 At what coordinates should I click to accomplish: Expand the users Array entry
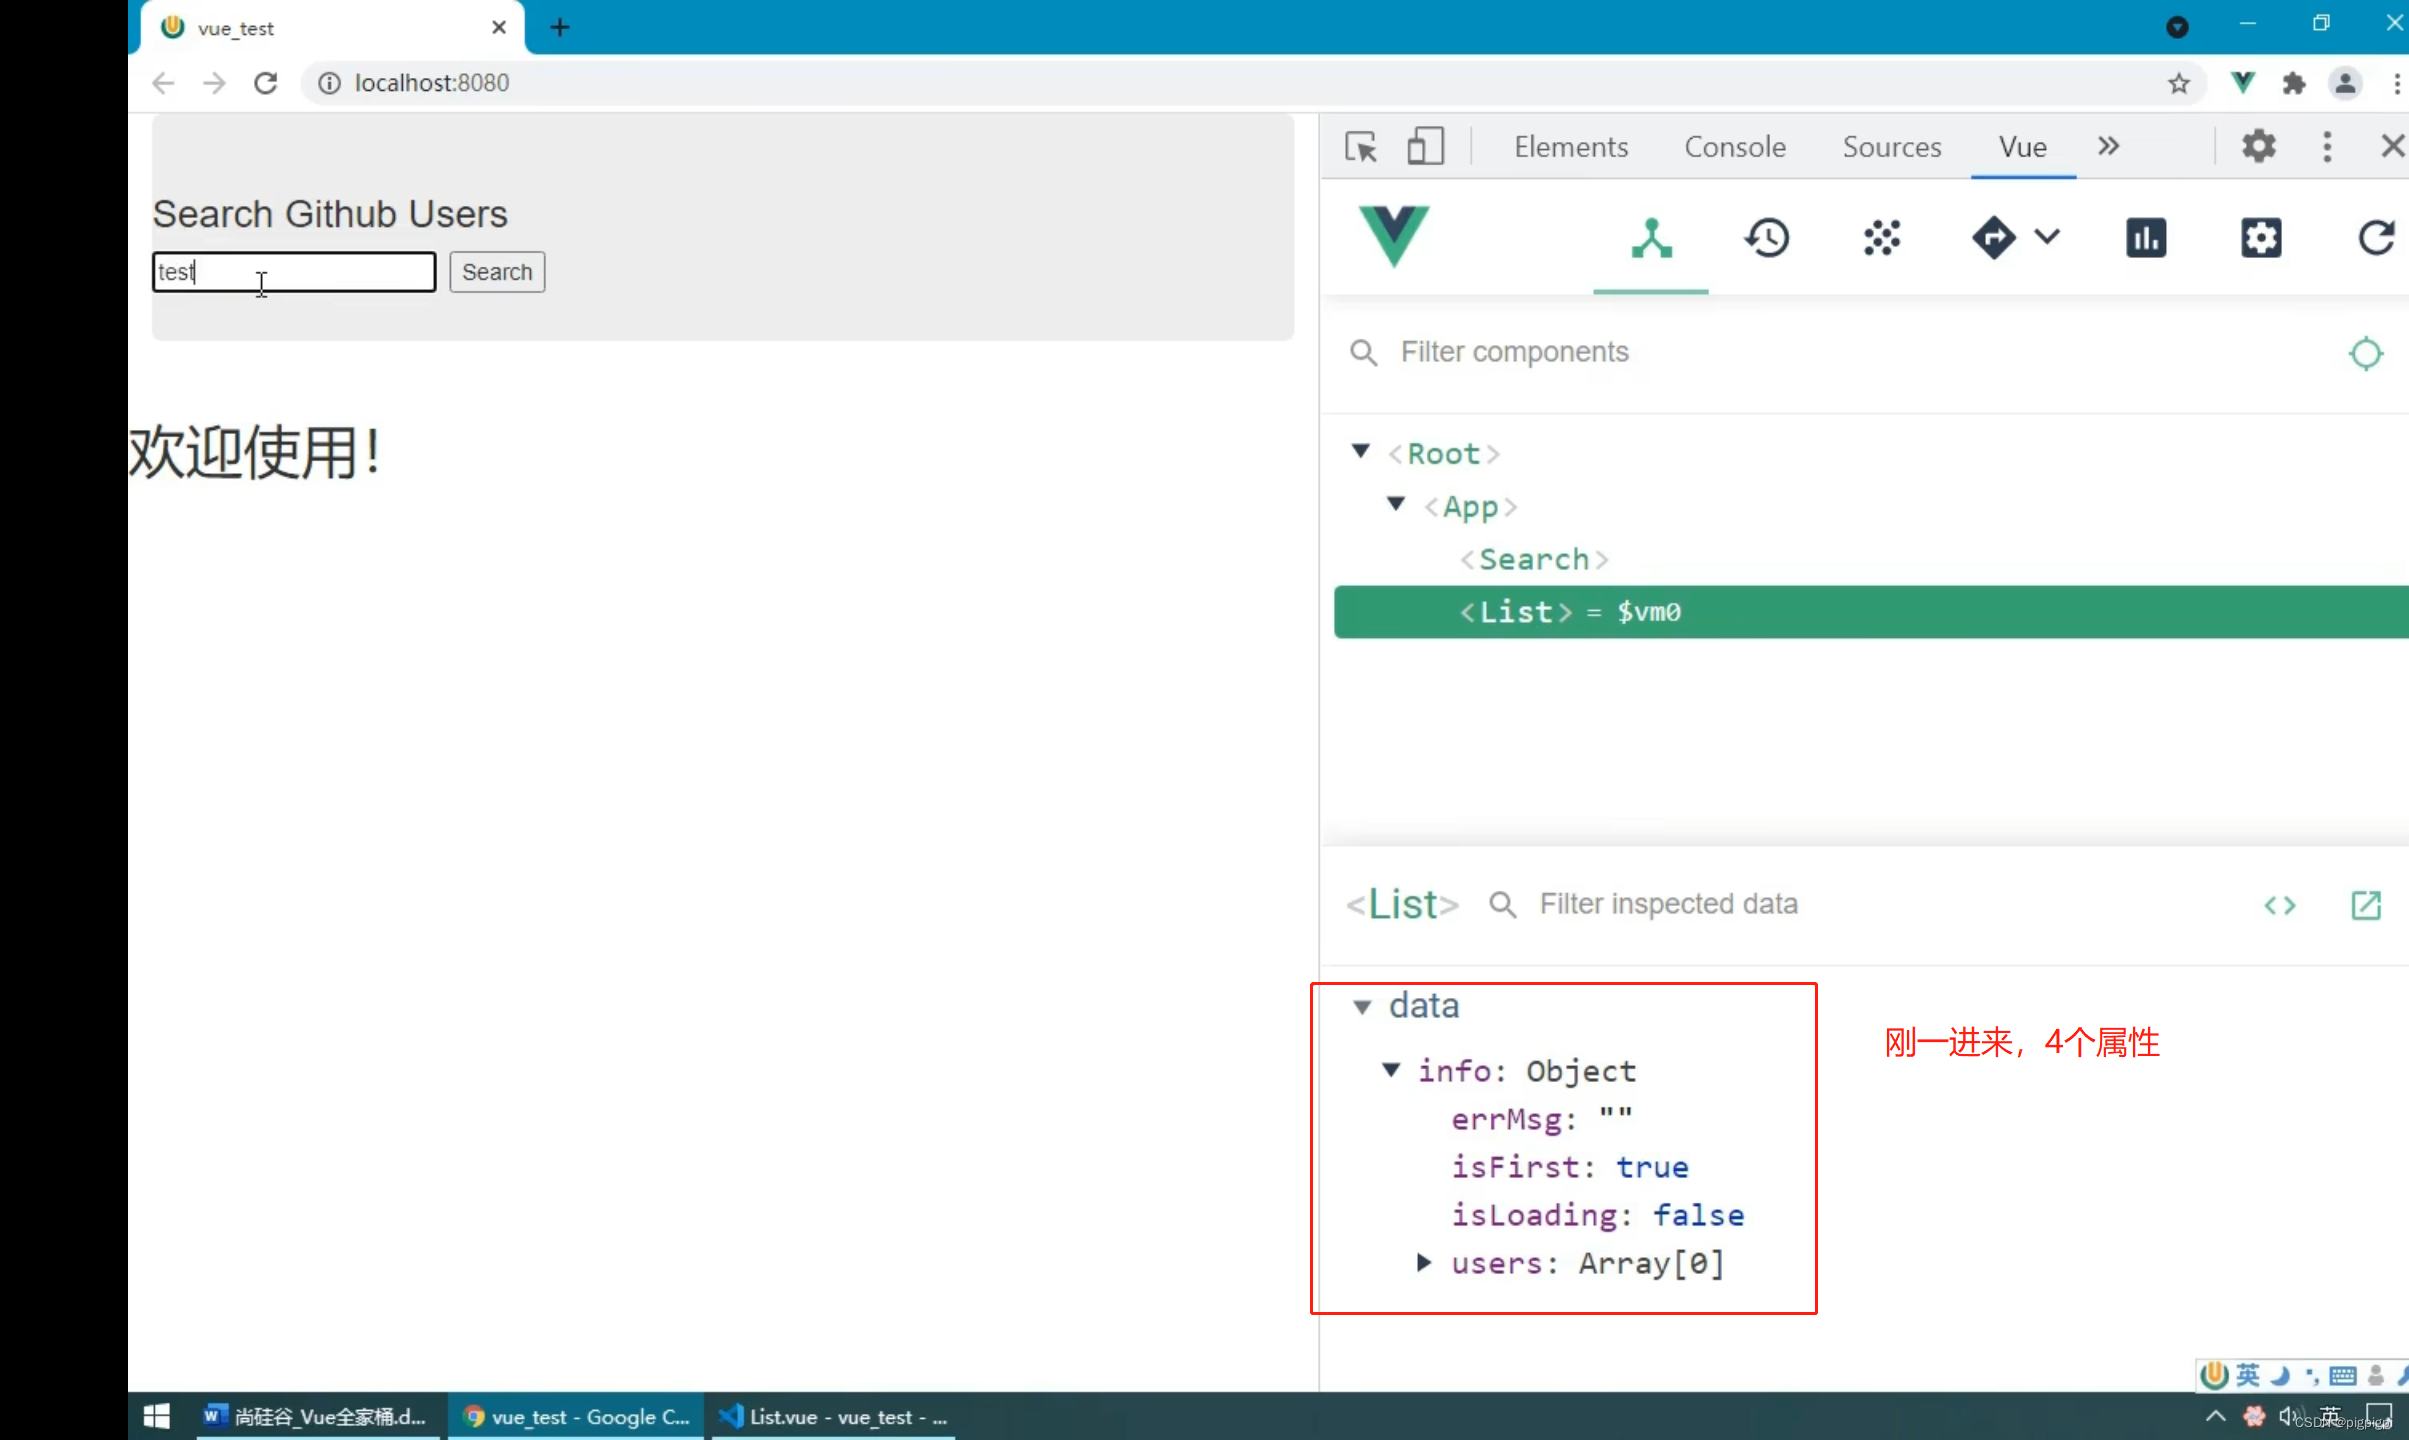(x=1423, y=1263)
